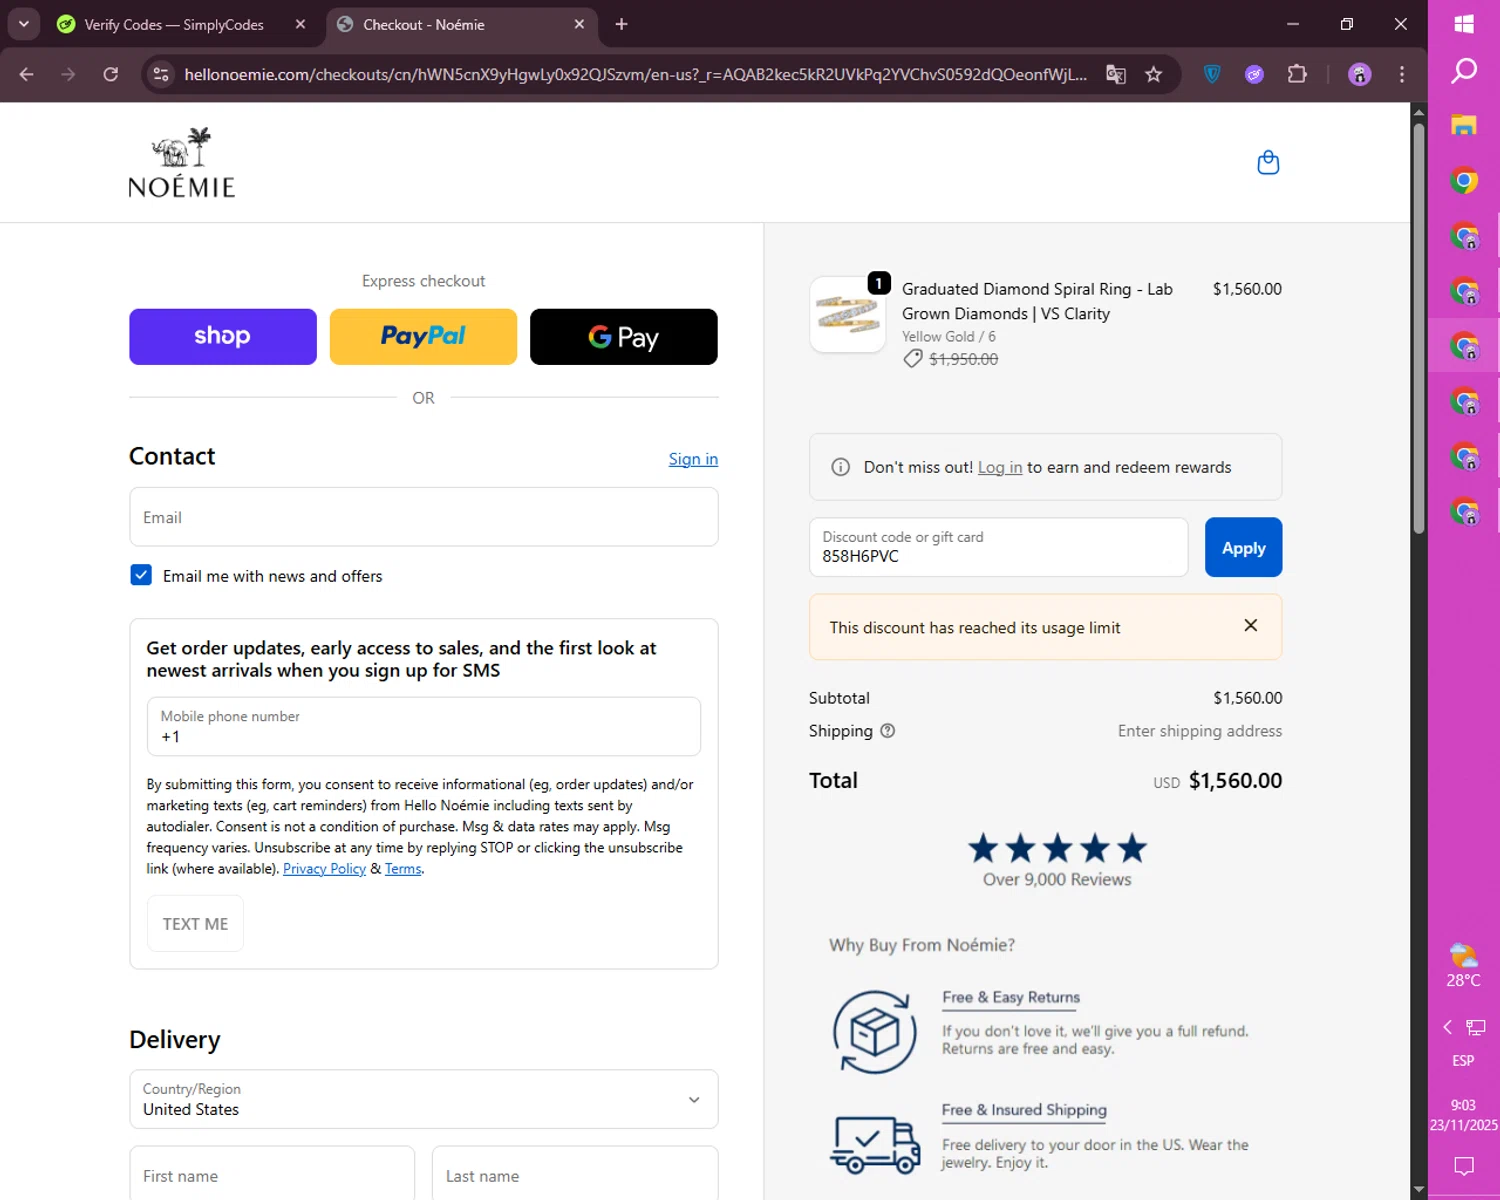Open a new browser tab
This screenshot has height=1200, width=1500.
pyautogui.click(x=622, y=24)
